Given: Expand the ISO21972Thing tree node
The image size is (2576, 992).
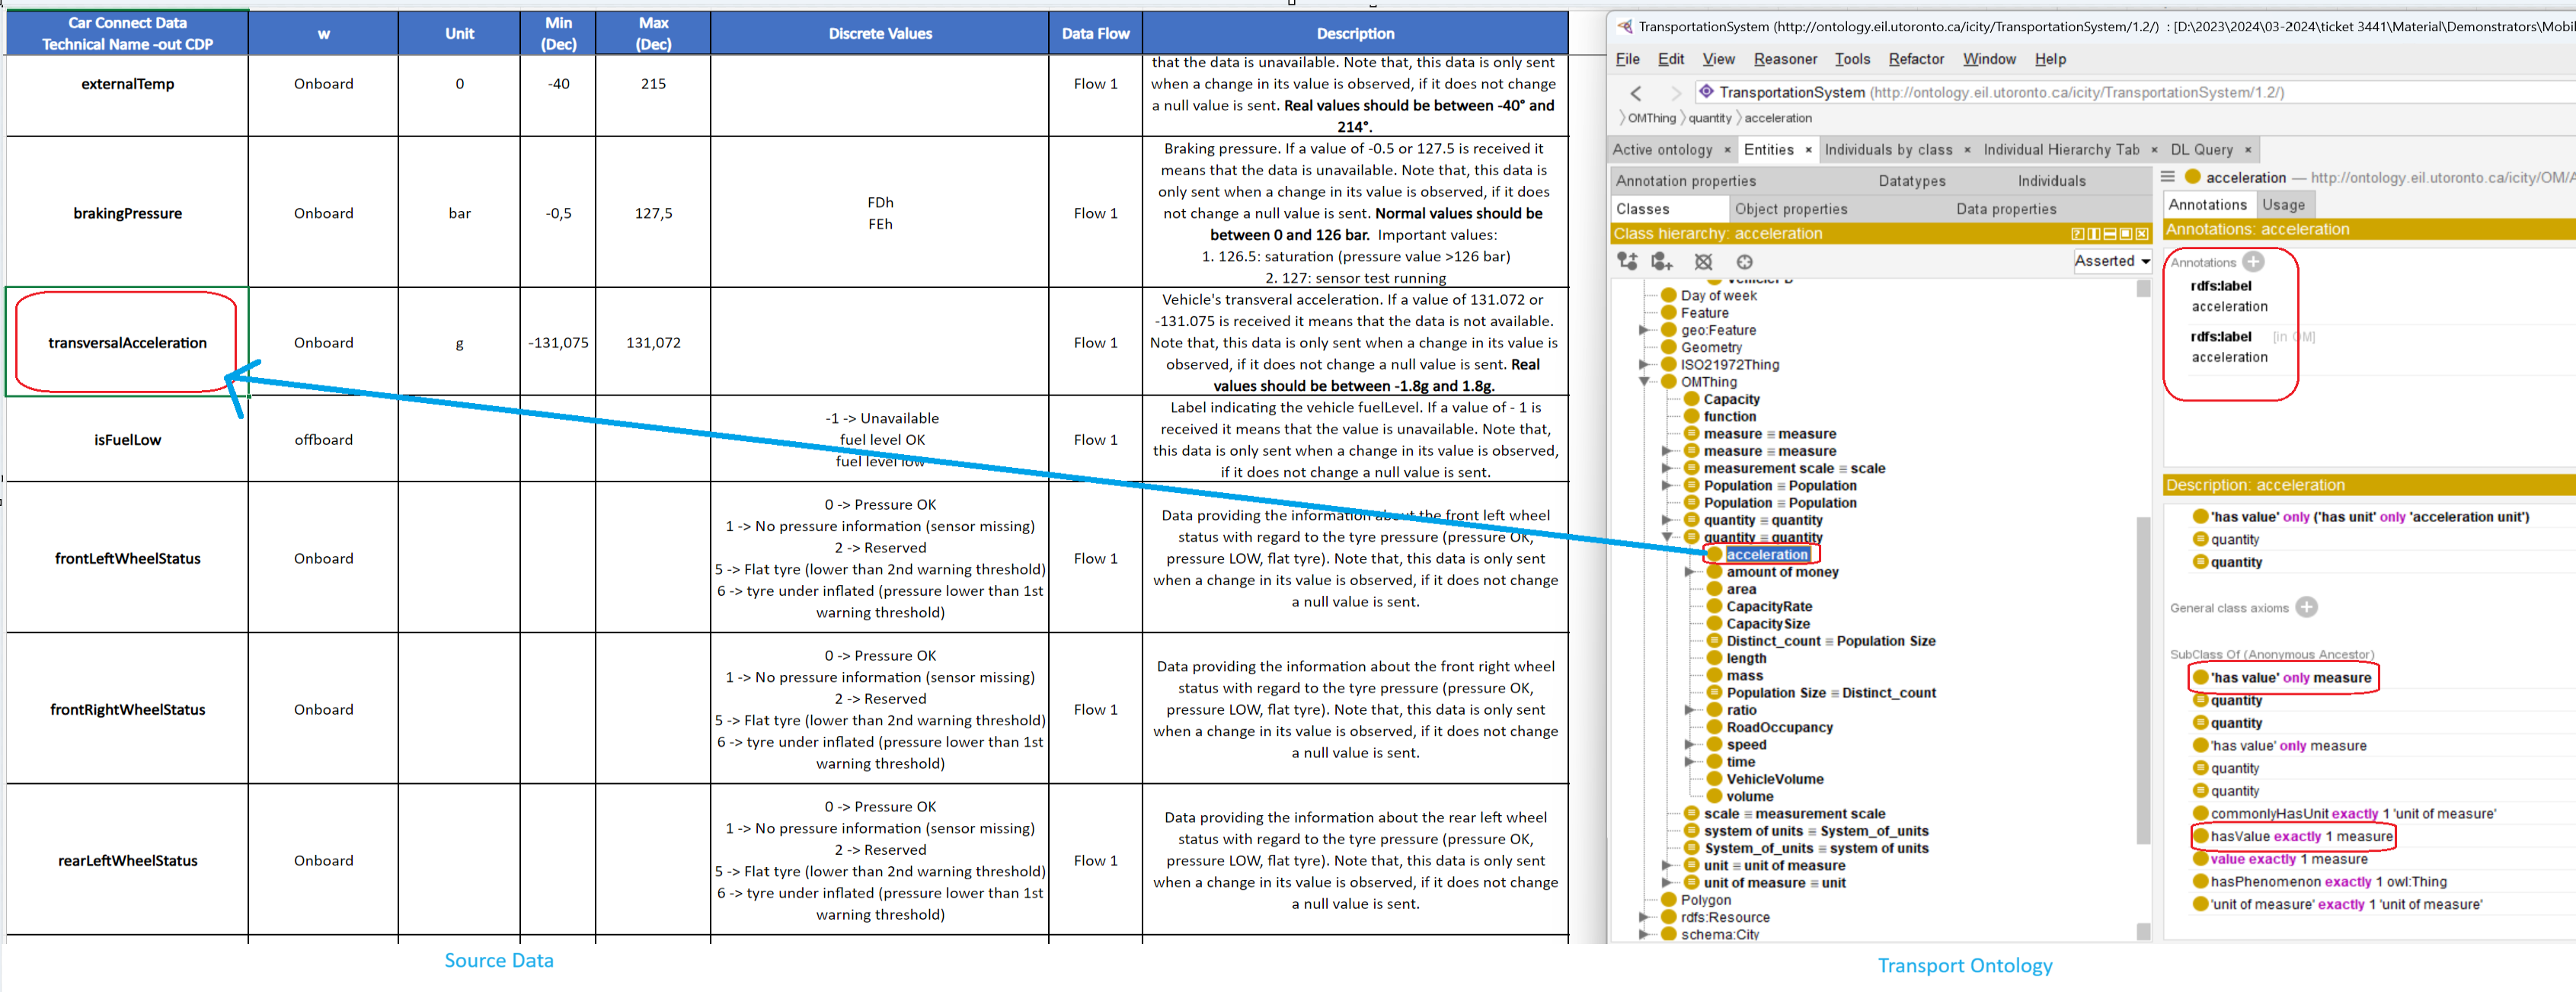Looking at the screenshot, I should tap(1644, 364).
